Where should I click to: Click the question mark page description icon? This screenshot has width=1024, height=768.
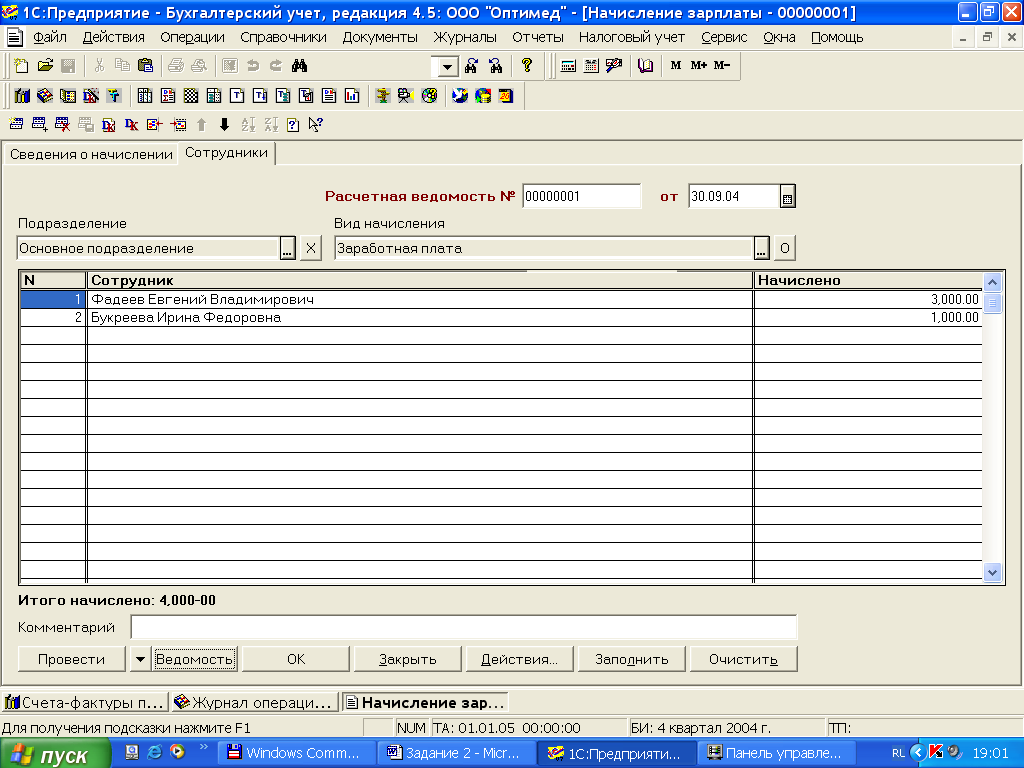pyautogui.click(x=293, y=124)
